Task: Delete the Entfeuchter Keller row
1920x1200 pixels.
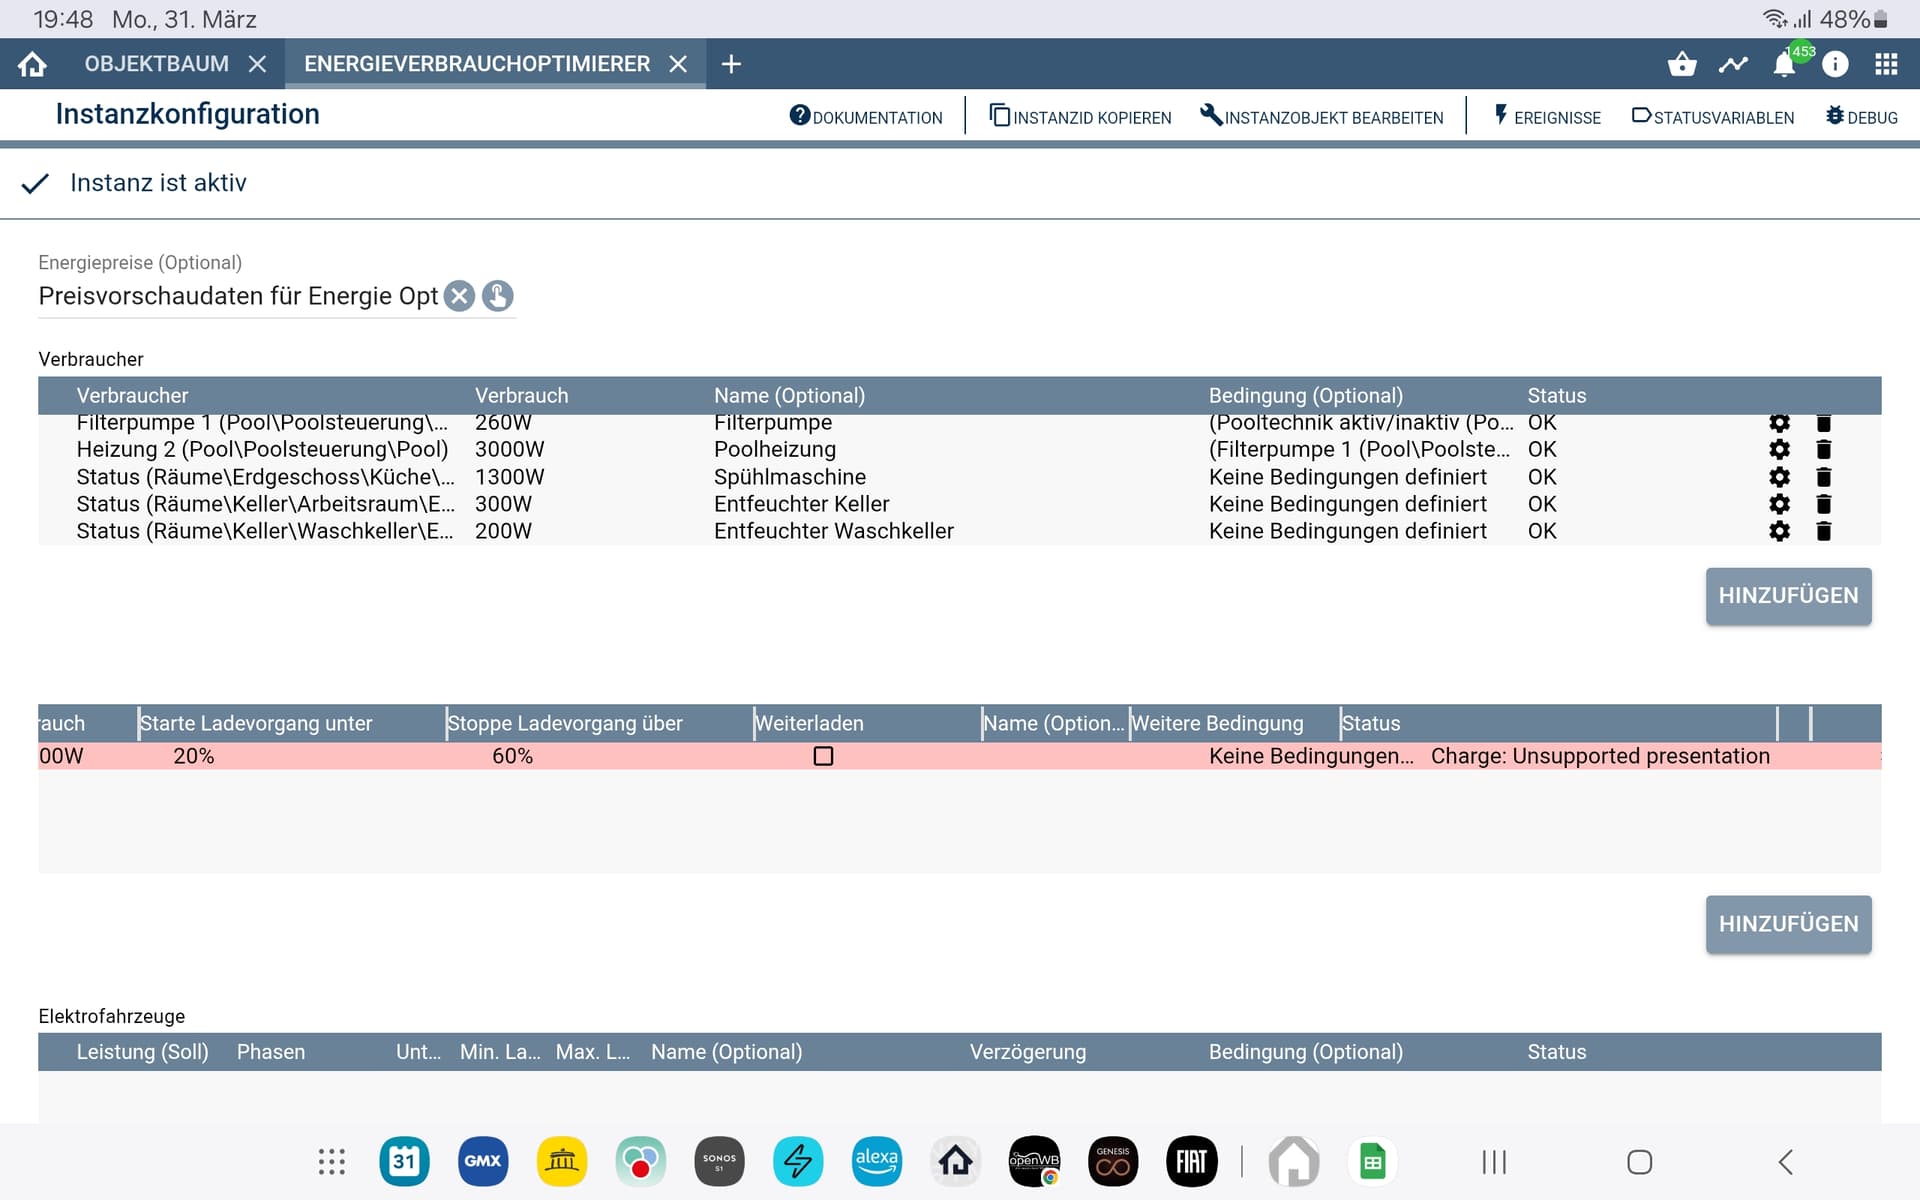Action: tap(1823, 504)
